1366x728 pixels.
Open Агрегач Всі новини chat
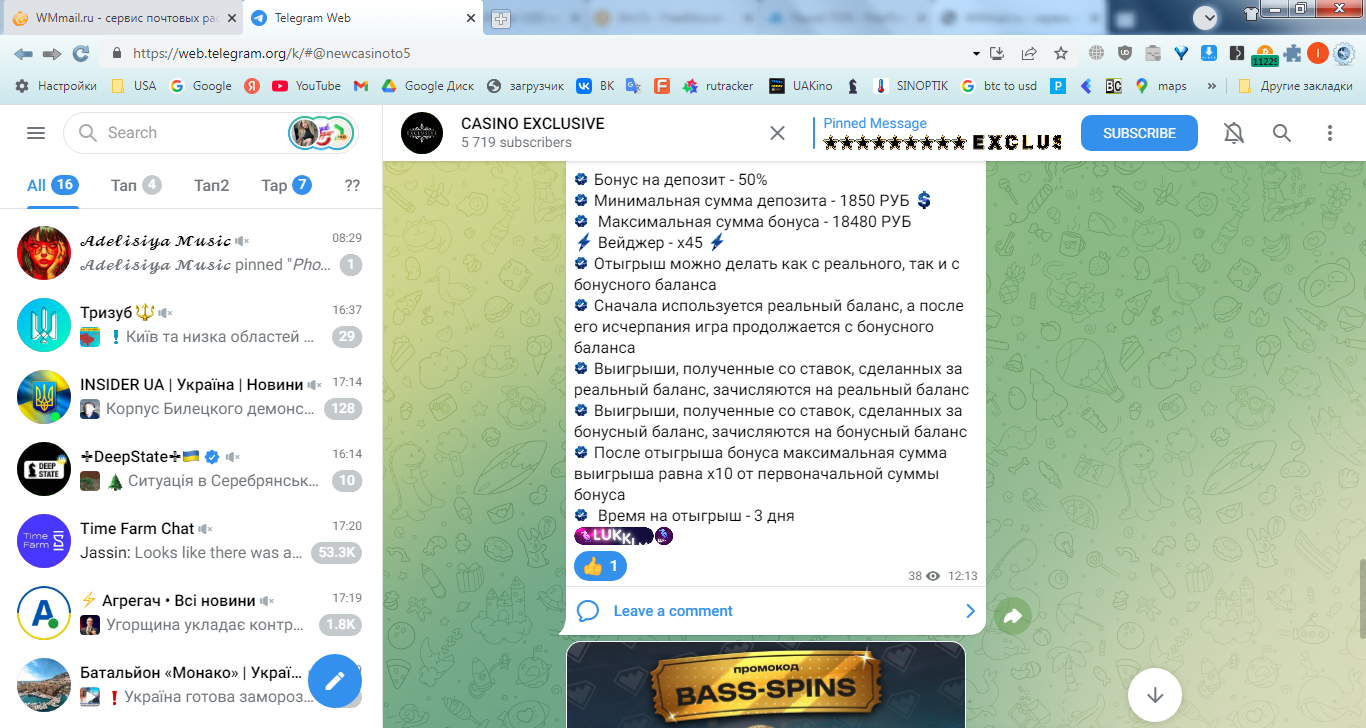tap(191, 613)
